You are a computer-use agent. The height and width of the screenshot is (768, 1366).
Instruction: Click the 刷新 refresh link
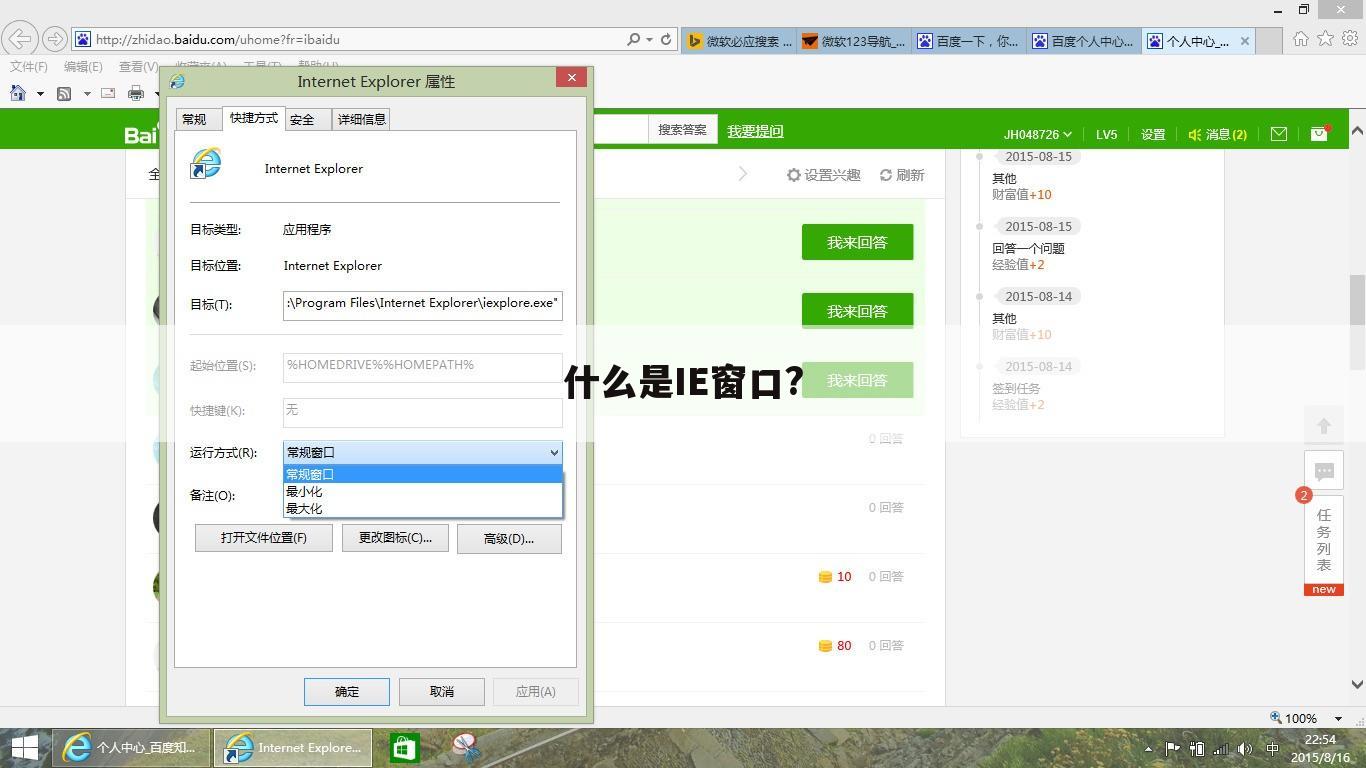tap(902, 175)
